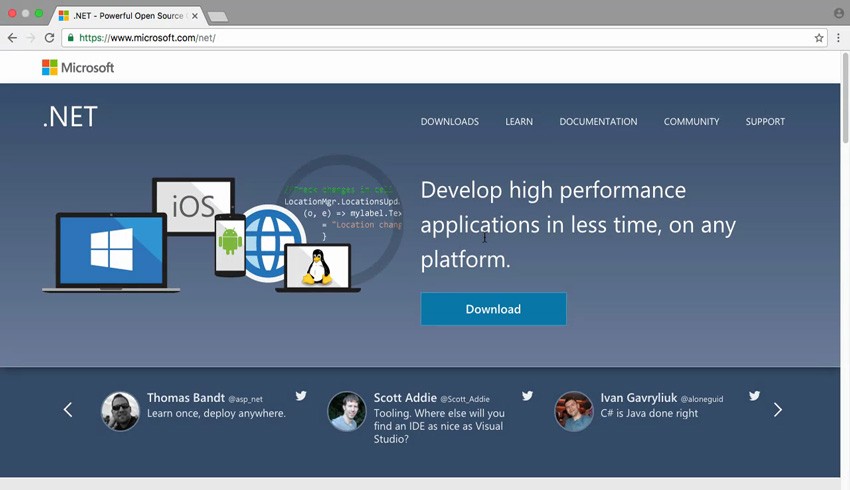This screenshot has width=850, height=490.
Task: Click 'C# is Java done right' quote
Action: pyautogui.click(x=649, y=413)
